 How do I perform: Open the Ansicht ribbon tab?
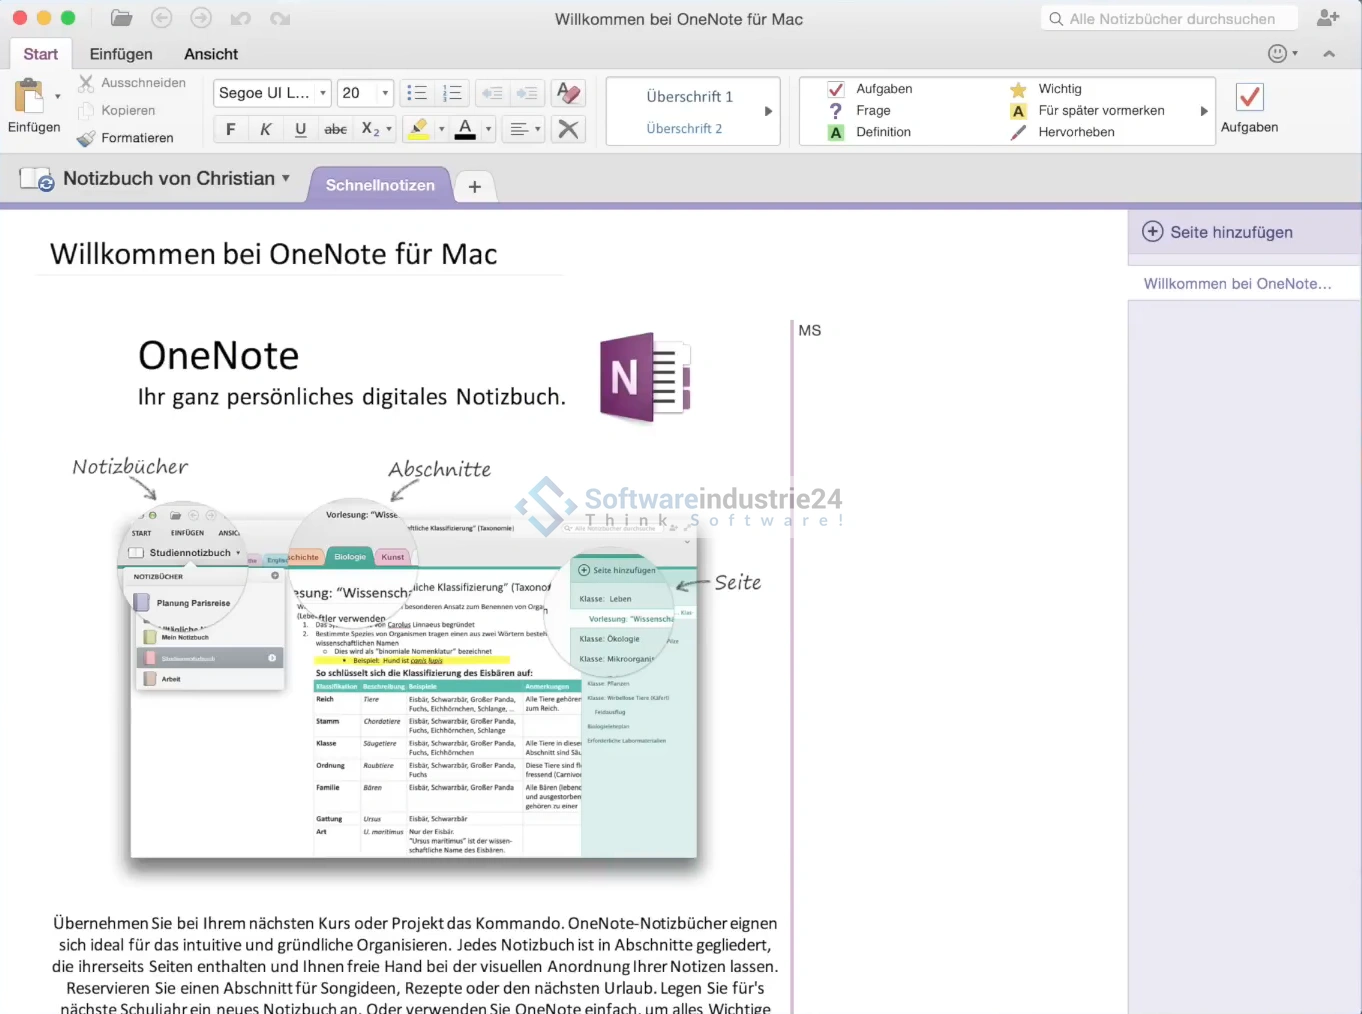coord(211,54)
